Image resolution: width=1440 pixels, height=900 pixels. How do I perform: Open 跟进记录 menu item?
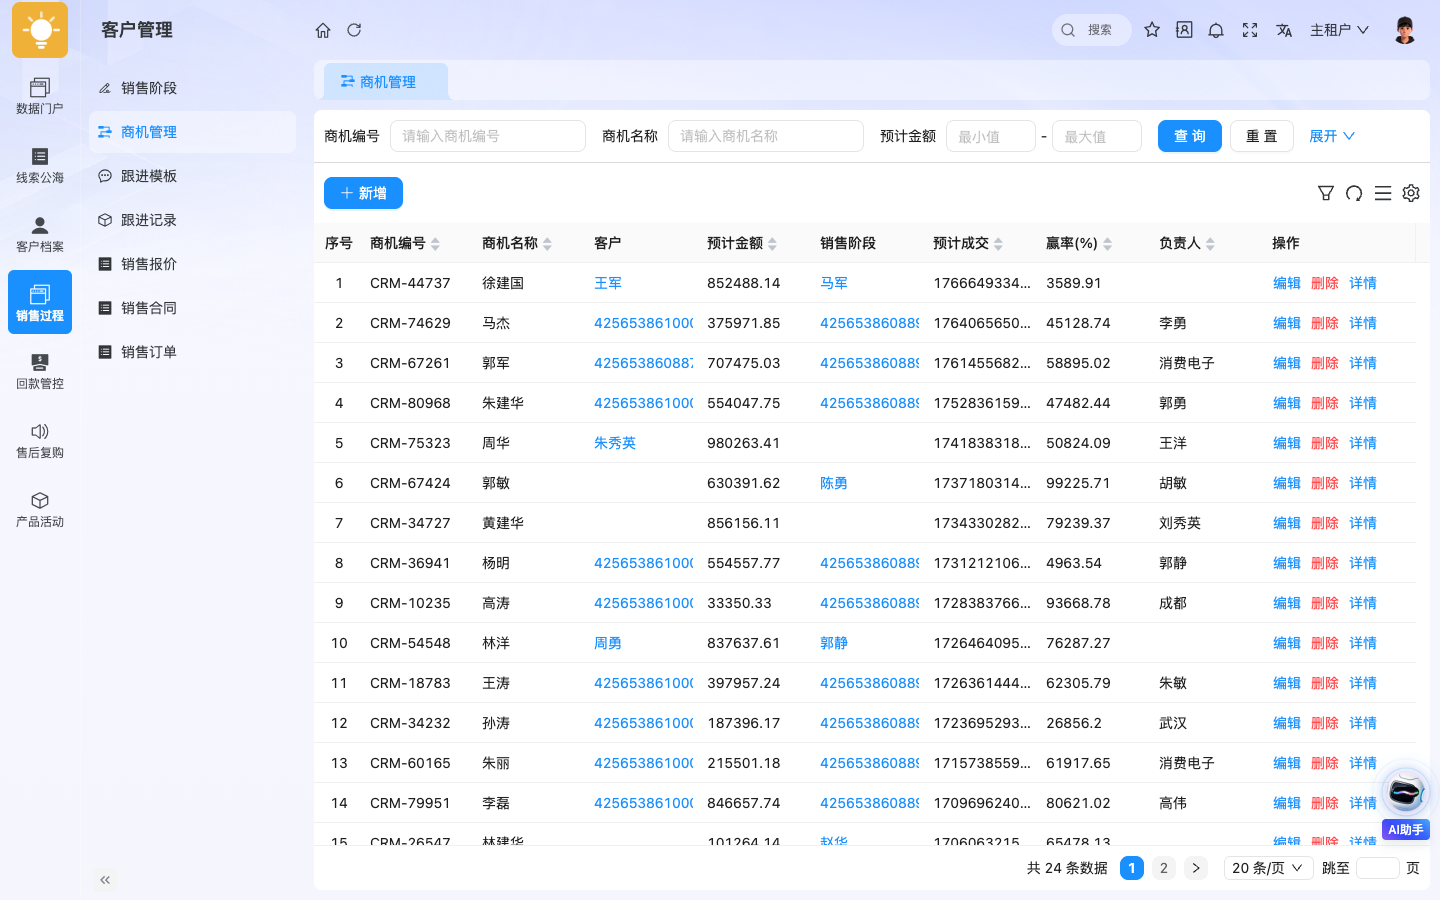tap(192, 220)
